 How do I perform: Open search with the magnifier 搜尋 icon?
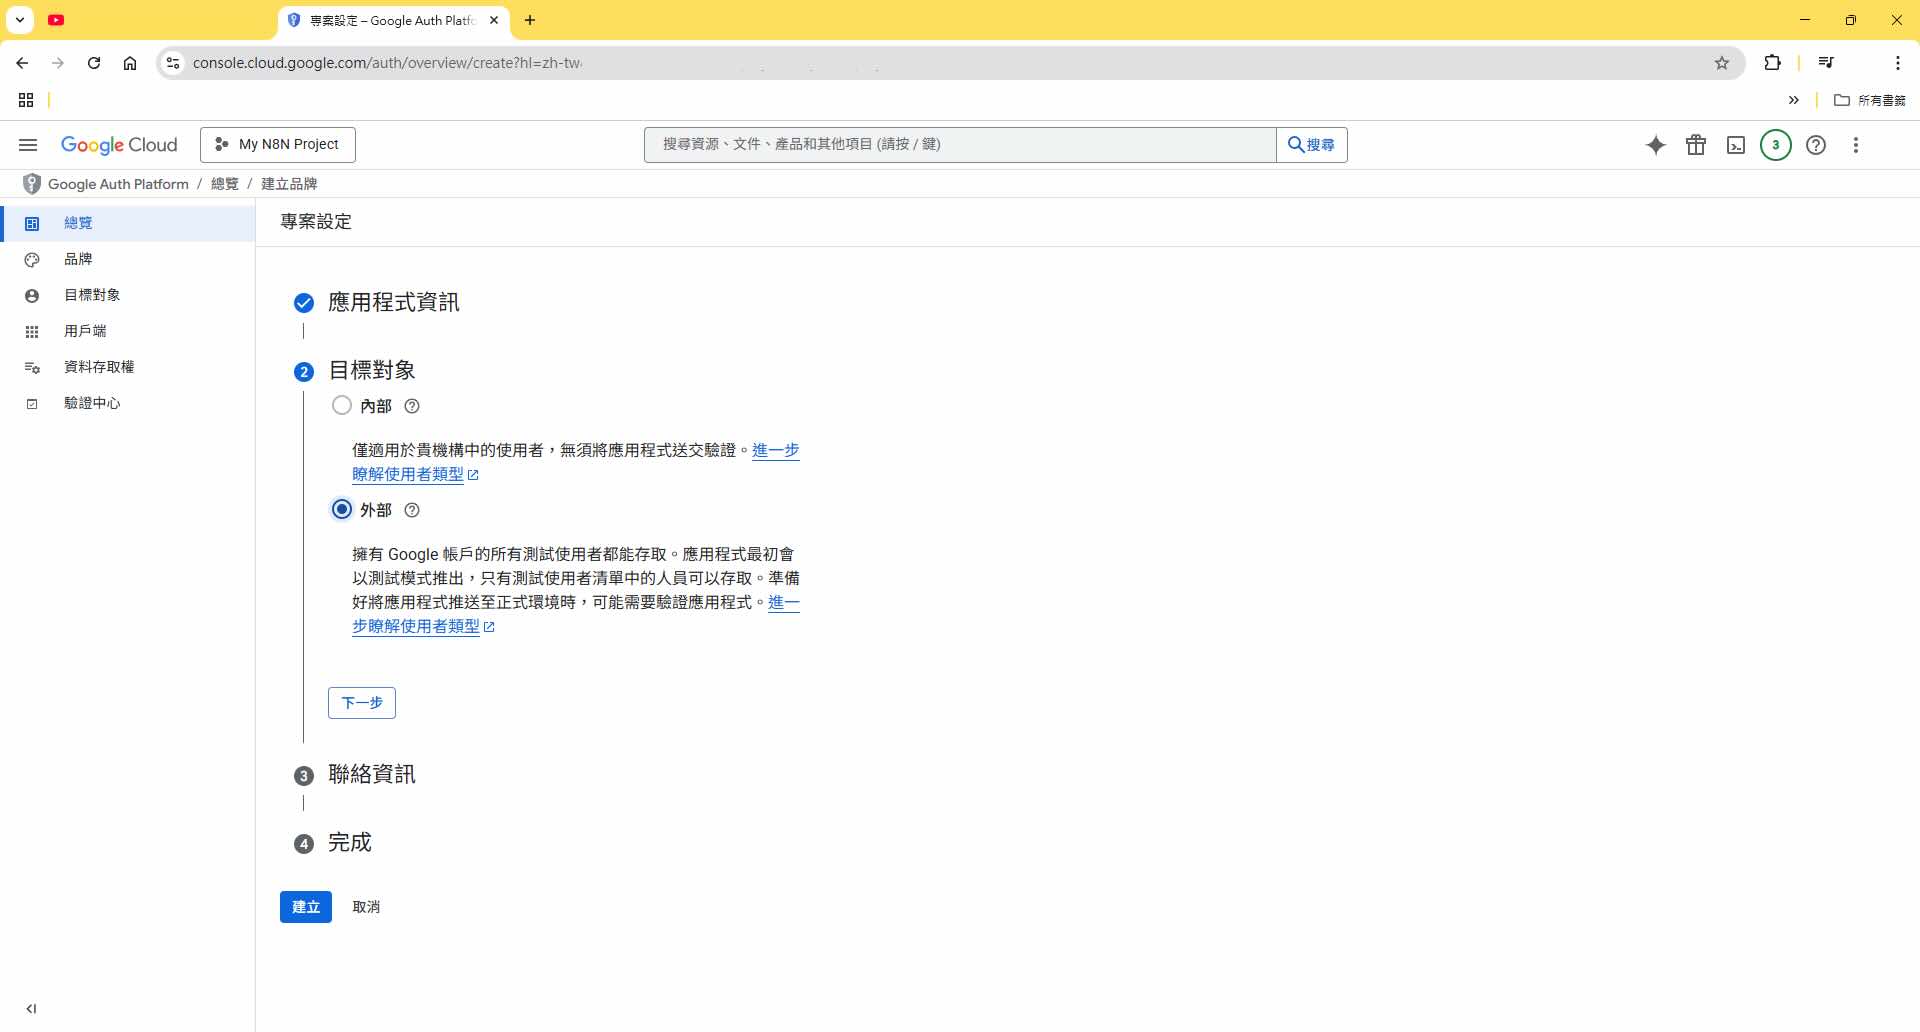[1311, 144]
